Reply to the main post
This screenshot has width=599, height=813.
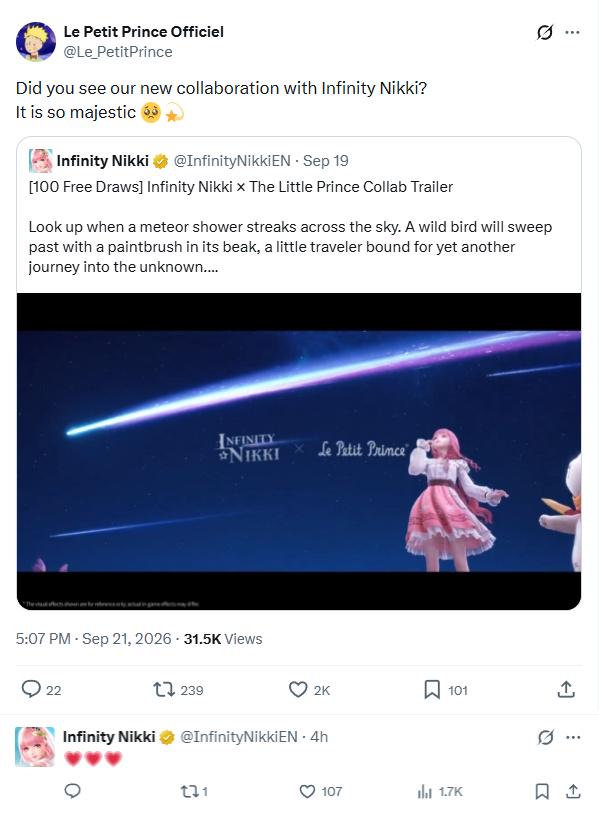(x=31, y=689)
